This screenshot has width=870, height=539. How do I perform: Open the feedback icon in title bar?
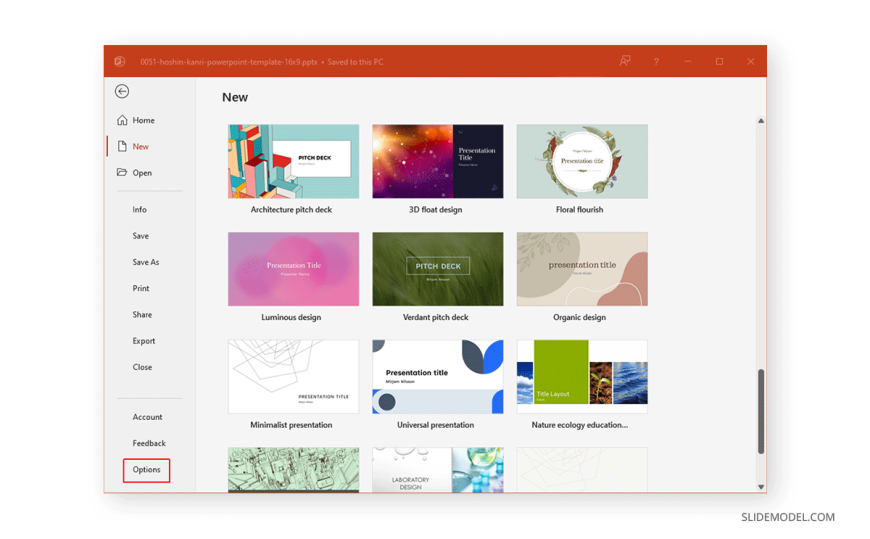coord(625,61)
